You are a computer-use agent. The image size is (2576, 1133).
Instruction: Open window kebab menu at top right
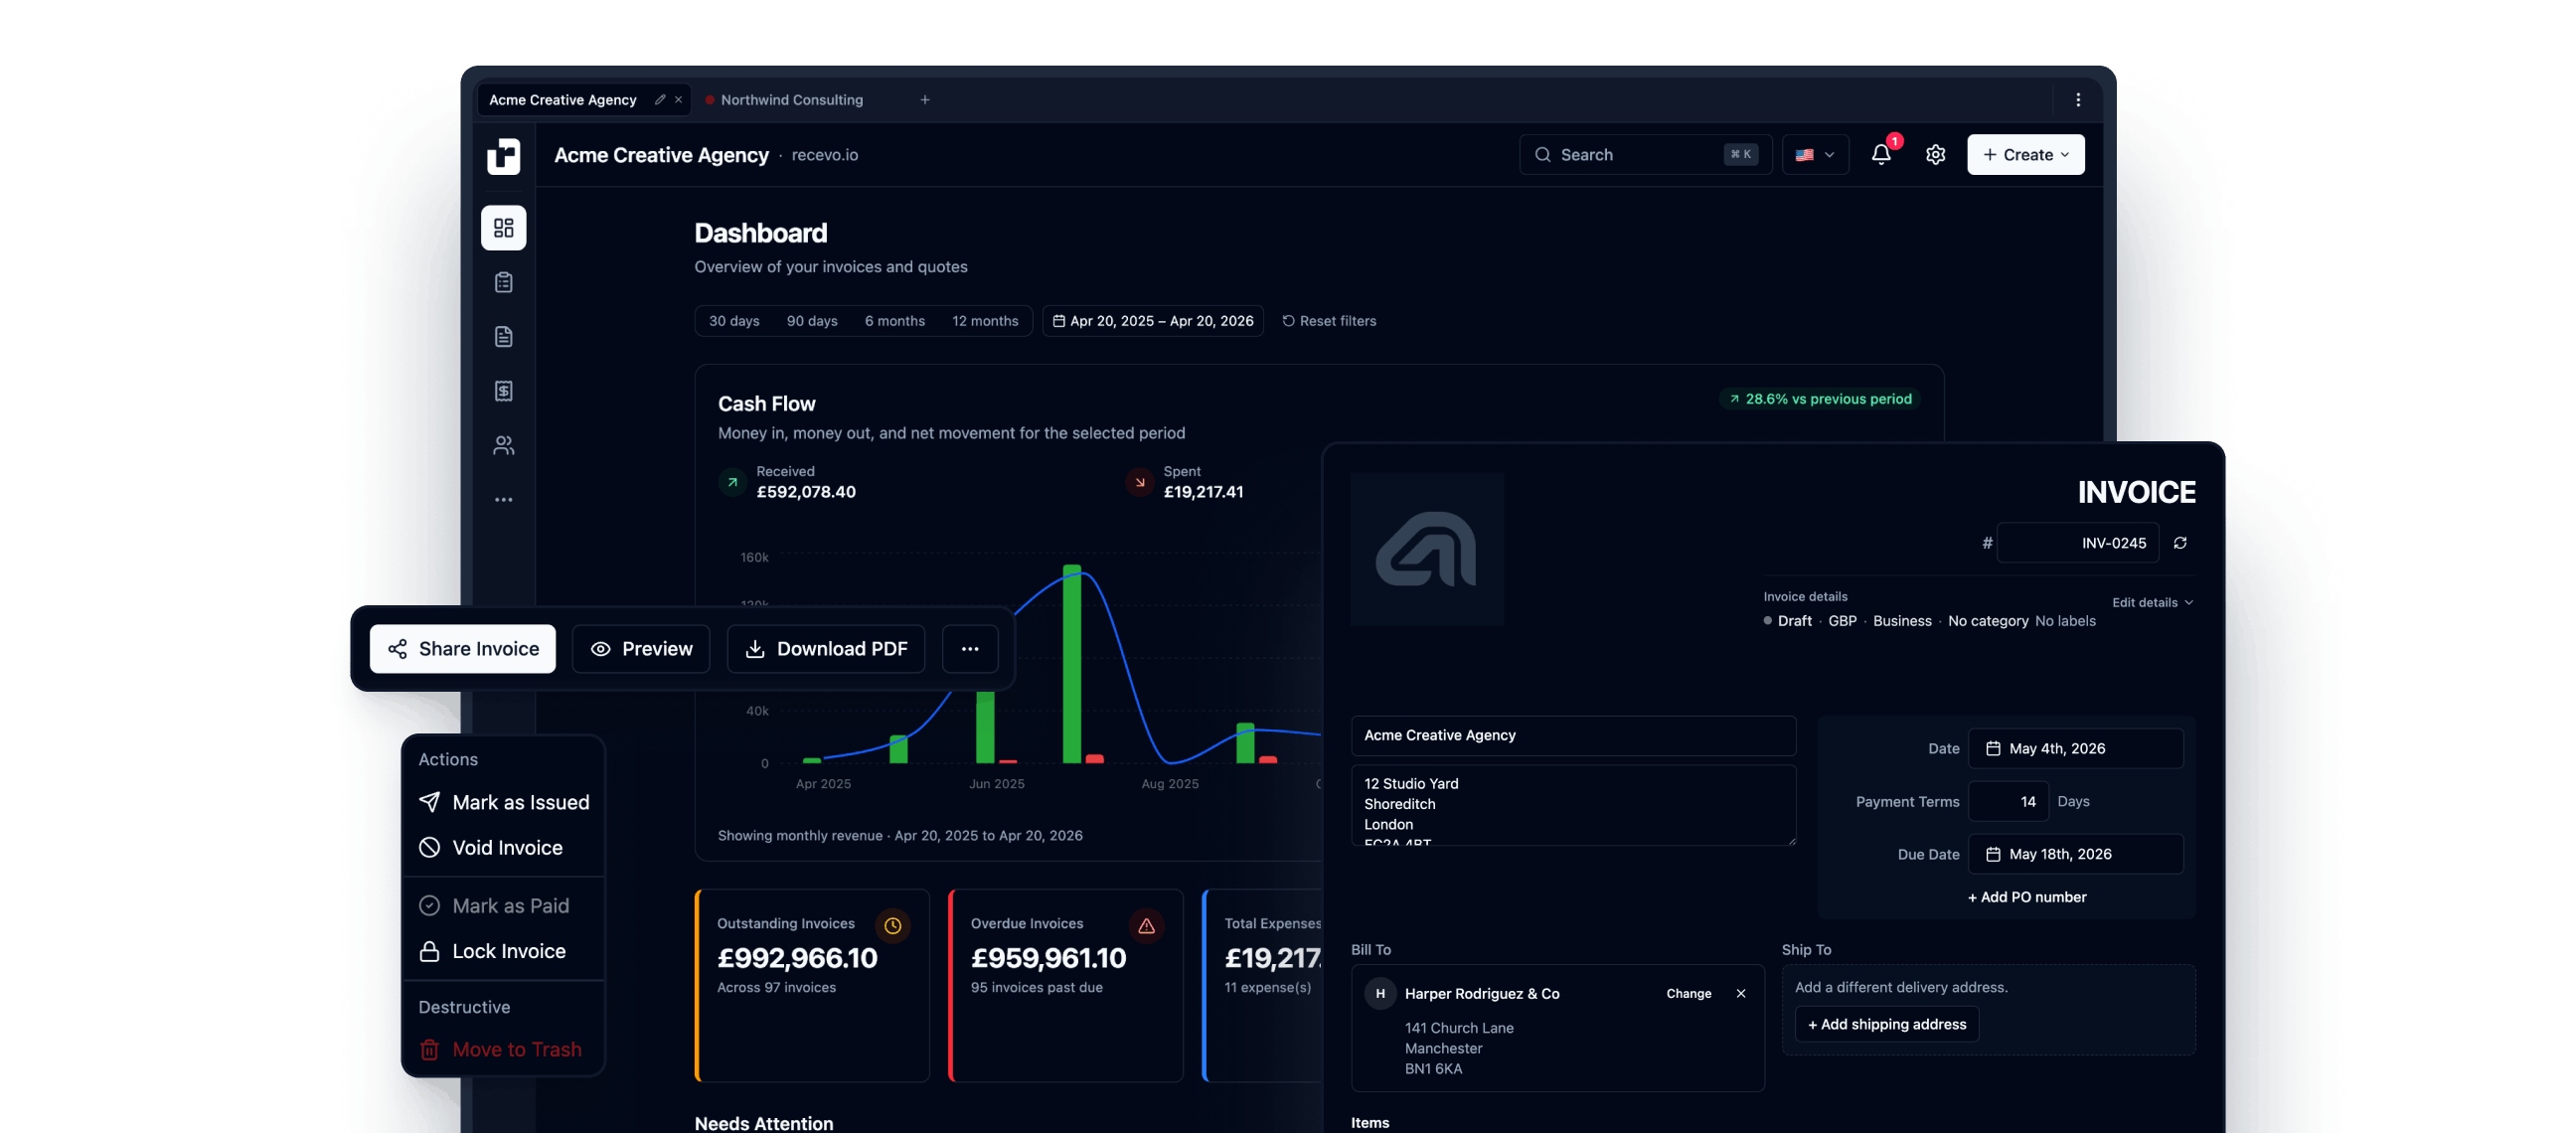tap(2077, 99)
